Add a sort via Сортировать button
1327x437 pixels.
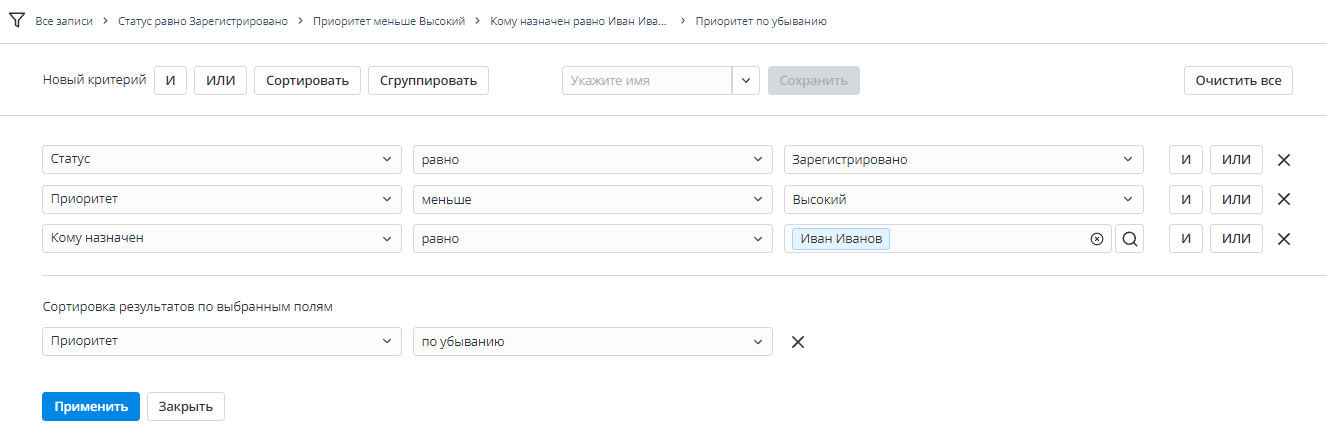pyautogui.click(x=307, y=81)
